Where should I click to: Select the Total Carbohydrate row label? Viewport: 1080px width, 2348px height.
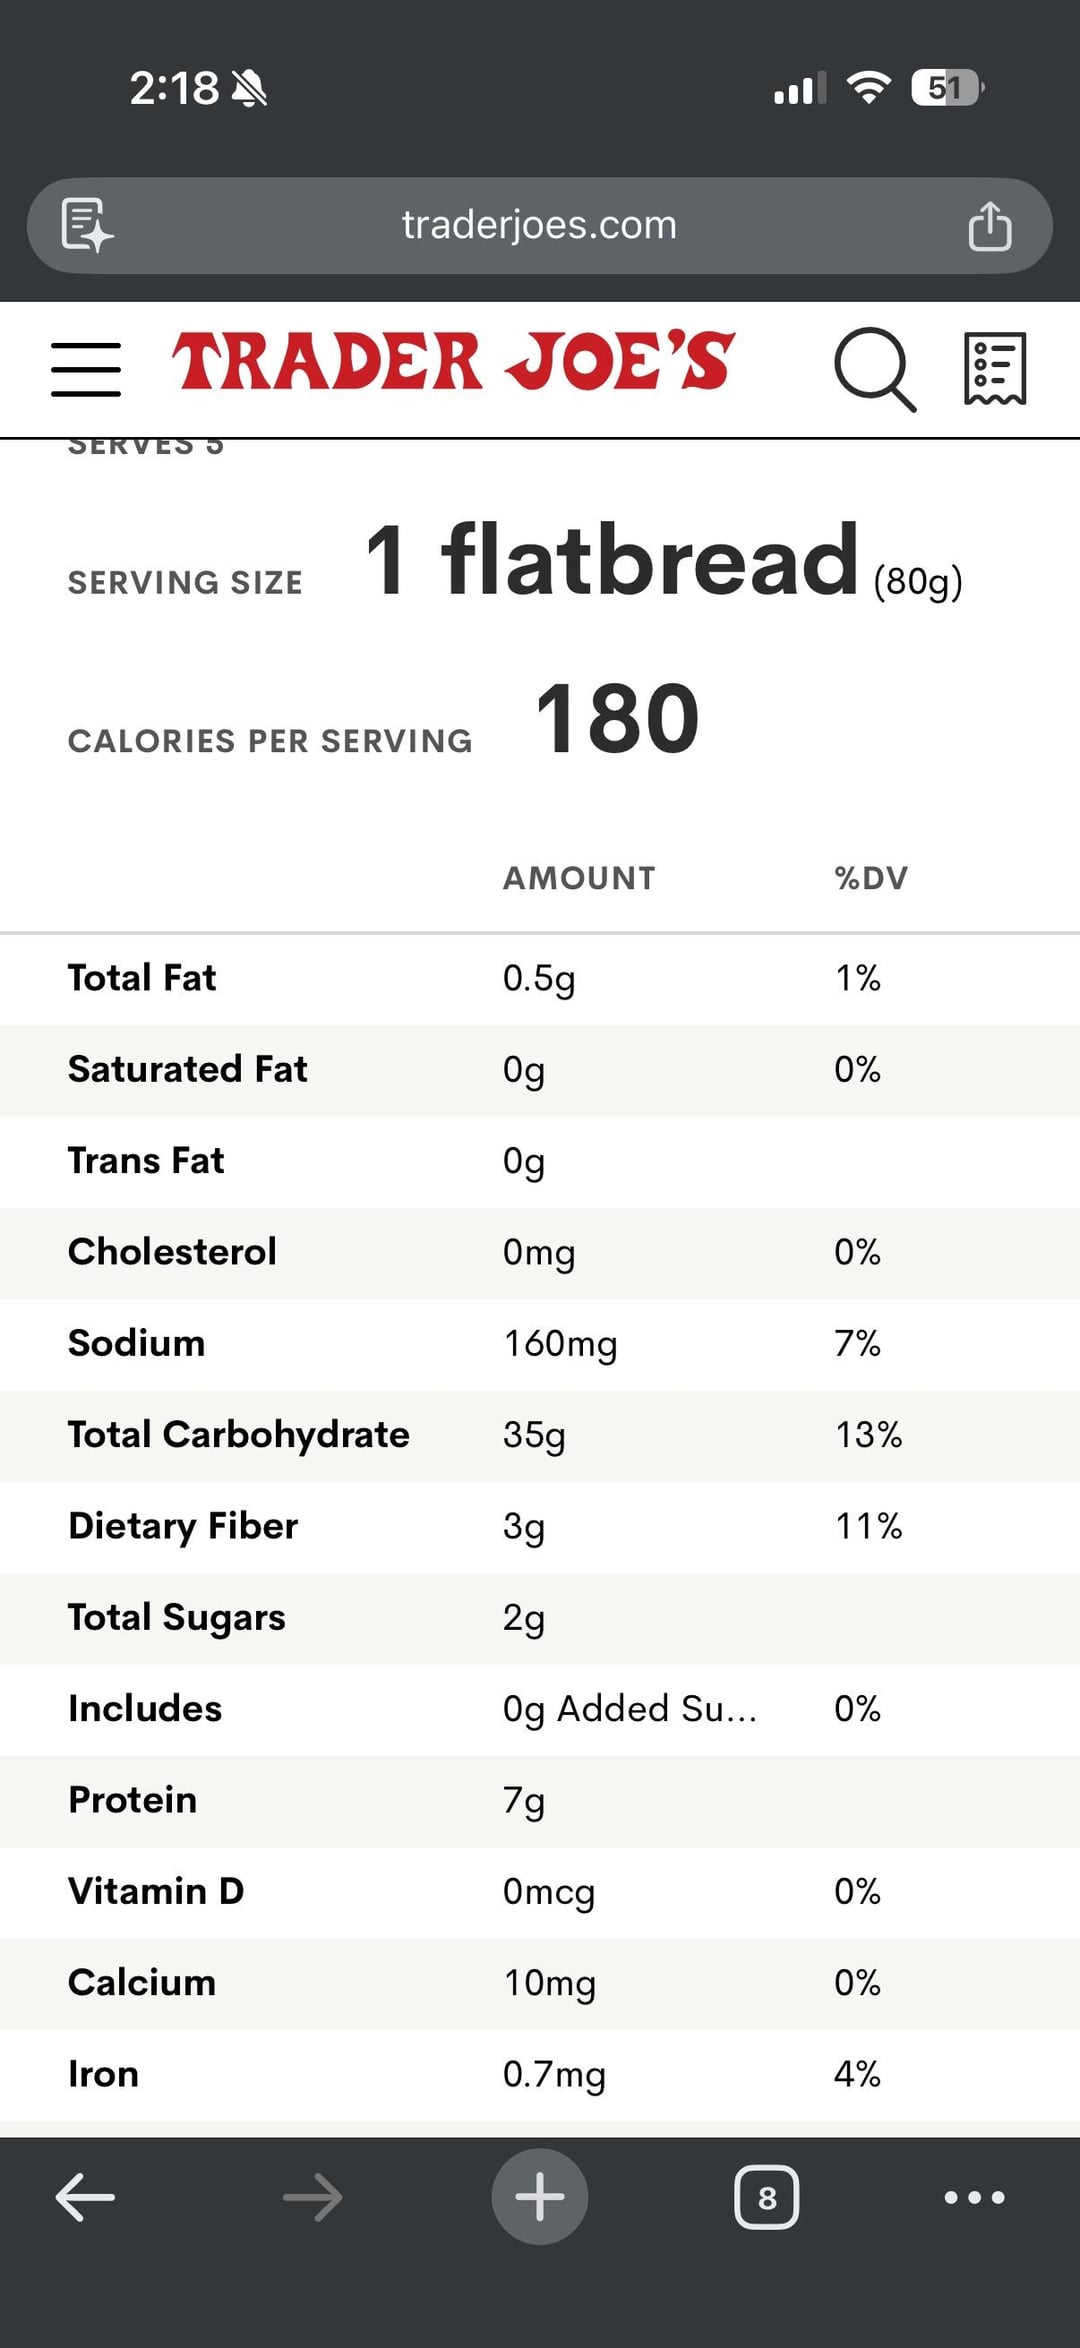coord(238,1435)
